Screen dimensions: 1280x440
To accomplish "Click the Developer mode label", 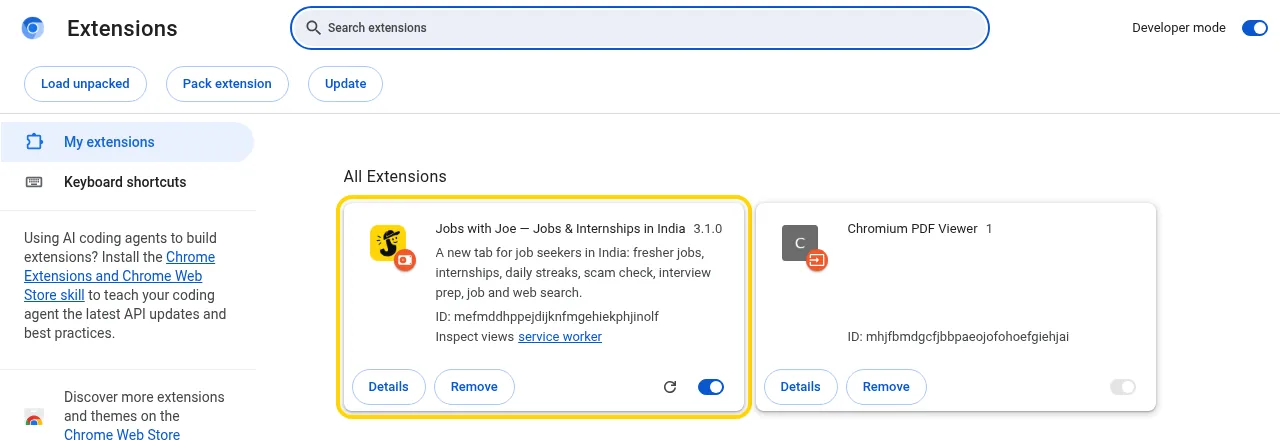I will (1179, 28).
